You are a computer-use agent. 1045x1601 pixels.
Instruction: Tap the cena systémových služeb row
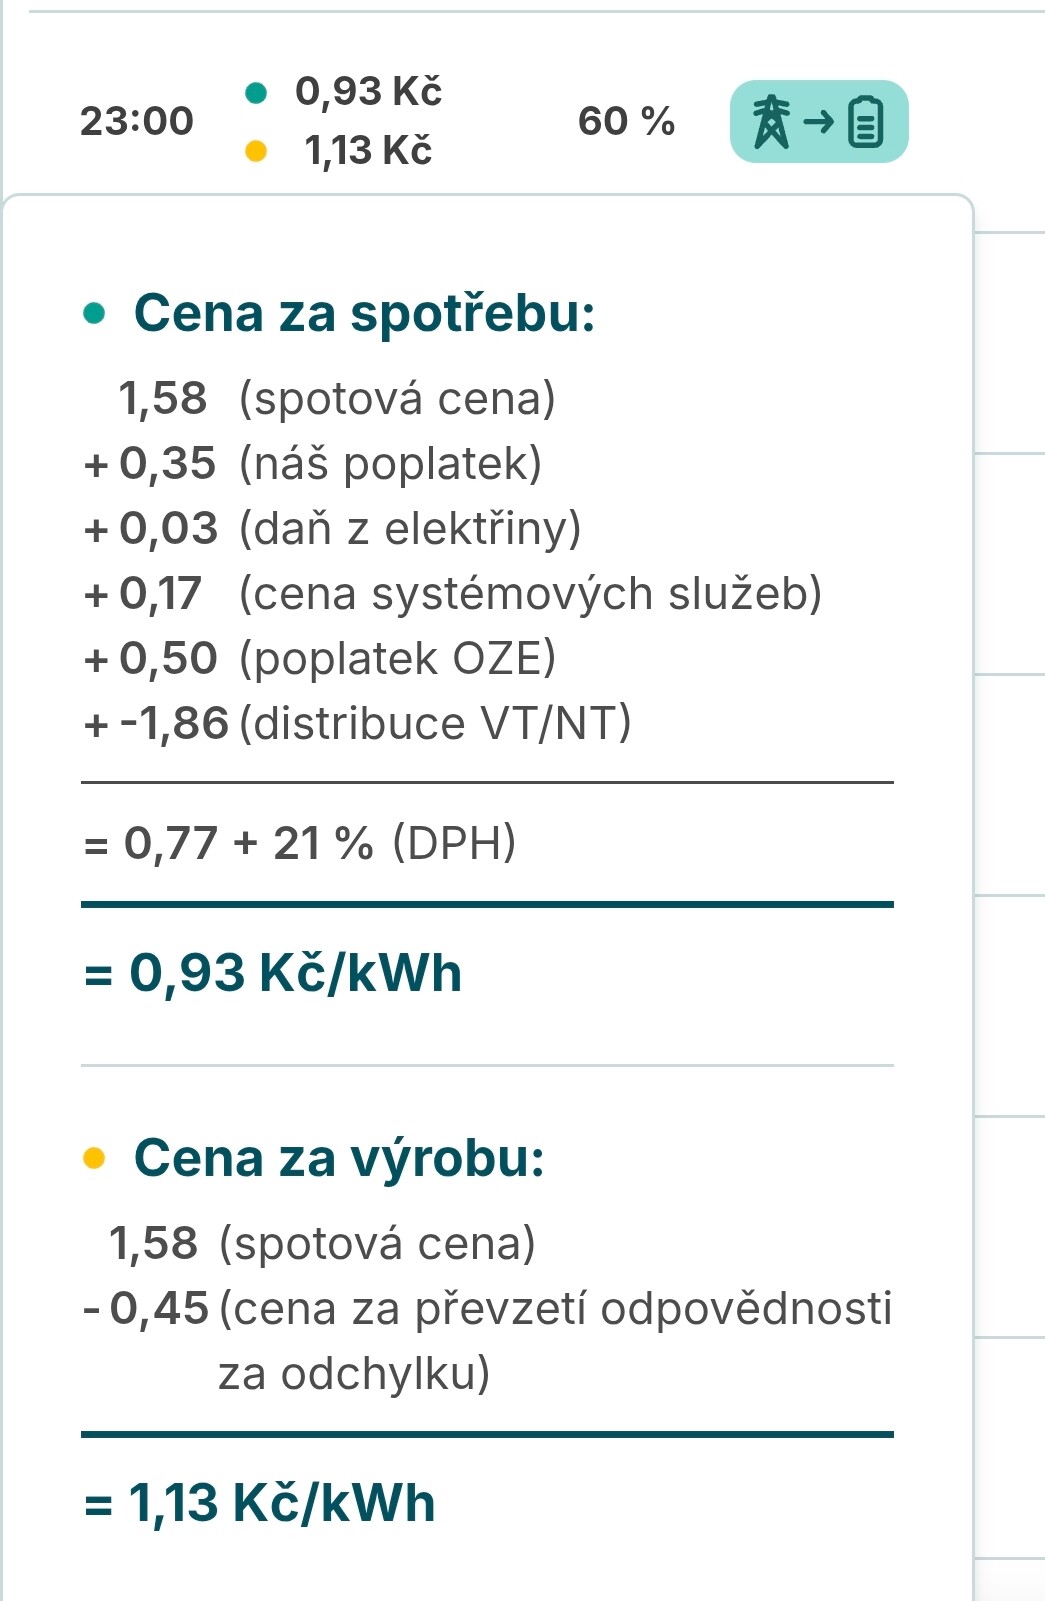tap(452, 594)
